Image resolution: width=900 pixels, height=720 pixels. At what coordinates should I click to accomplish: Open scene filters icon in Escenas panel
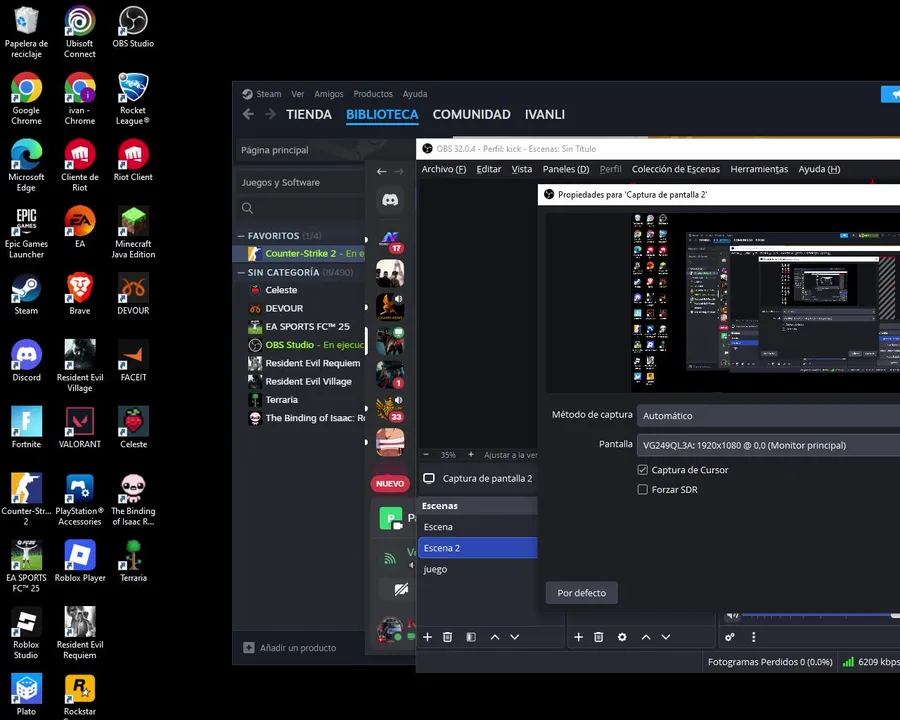[471, 637]
